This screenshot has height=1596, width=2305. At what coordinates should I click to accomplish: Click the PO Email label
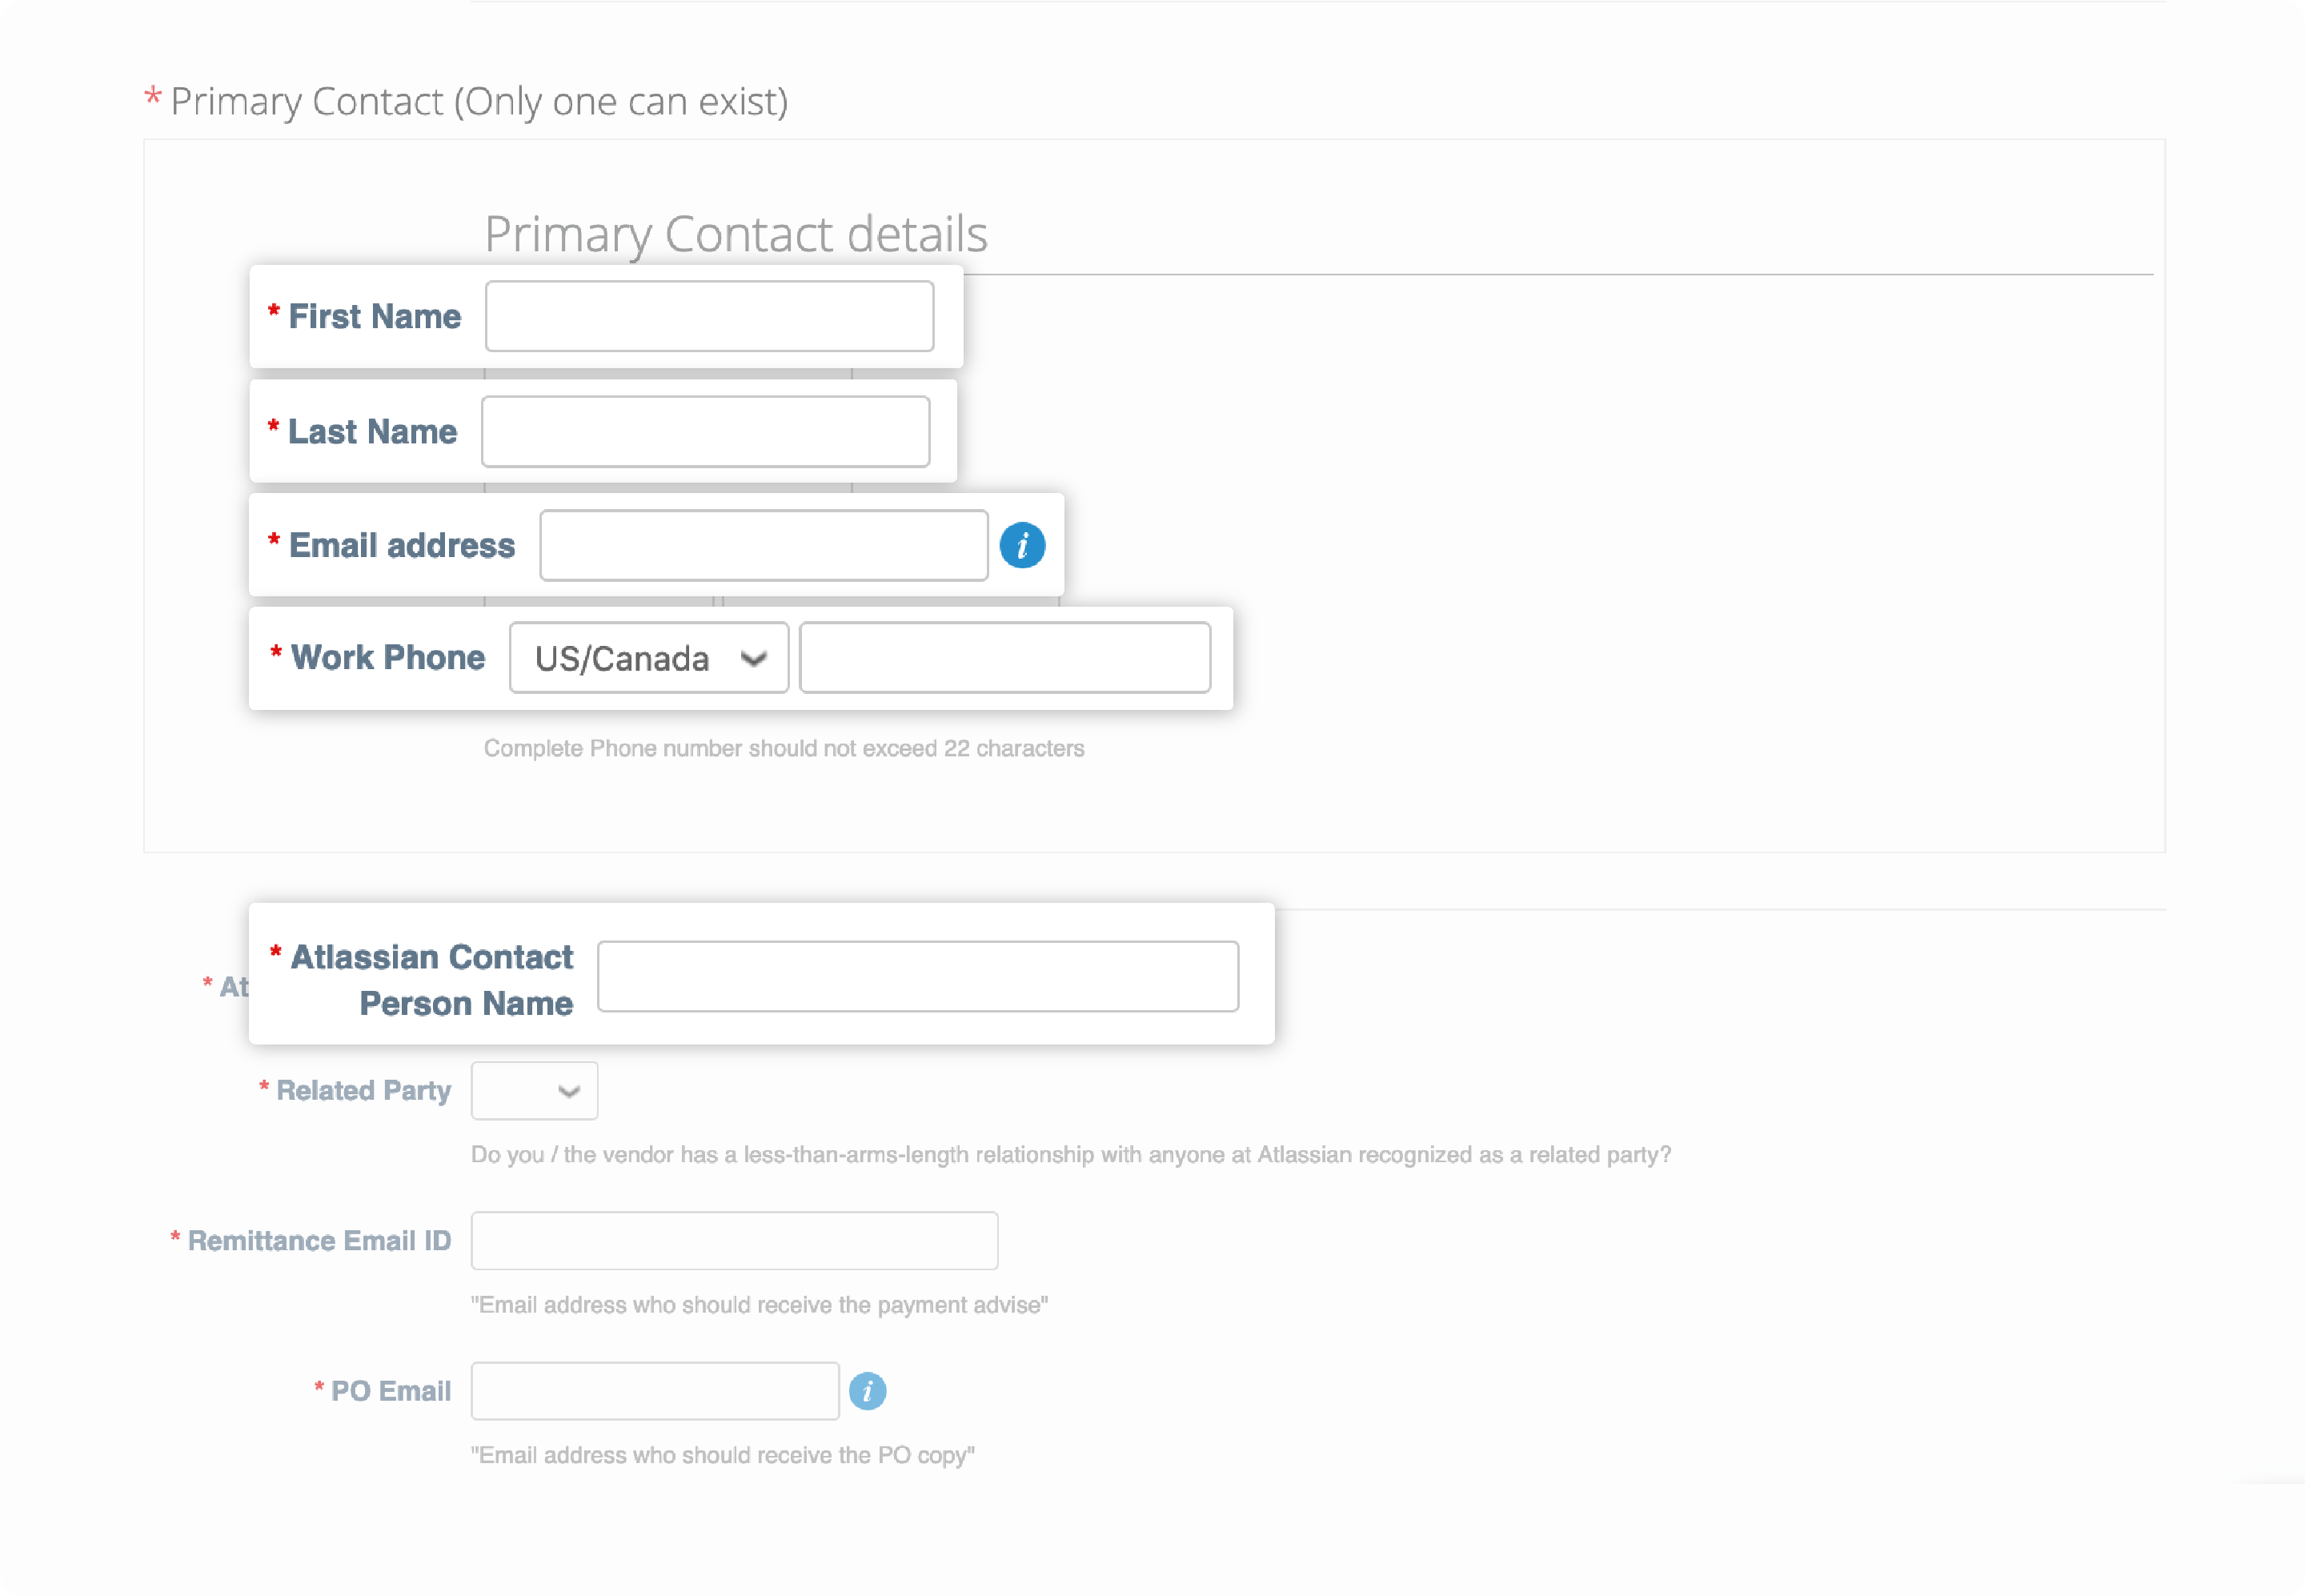pos(390,1391)
